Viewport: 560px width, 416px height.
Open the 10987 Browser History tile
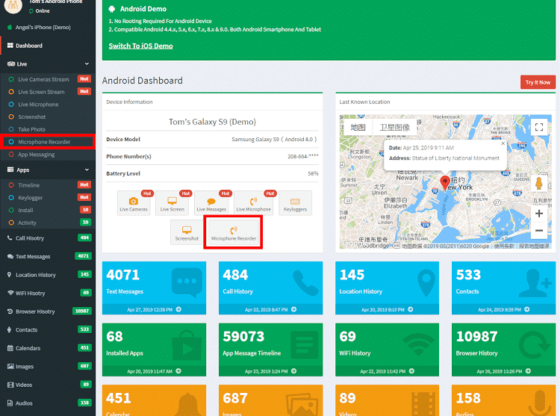504,350
